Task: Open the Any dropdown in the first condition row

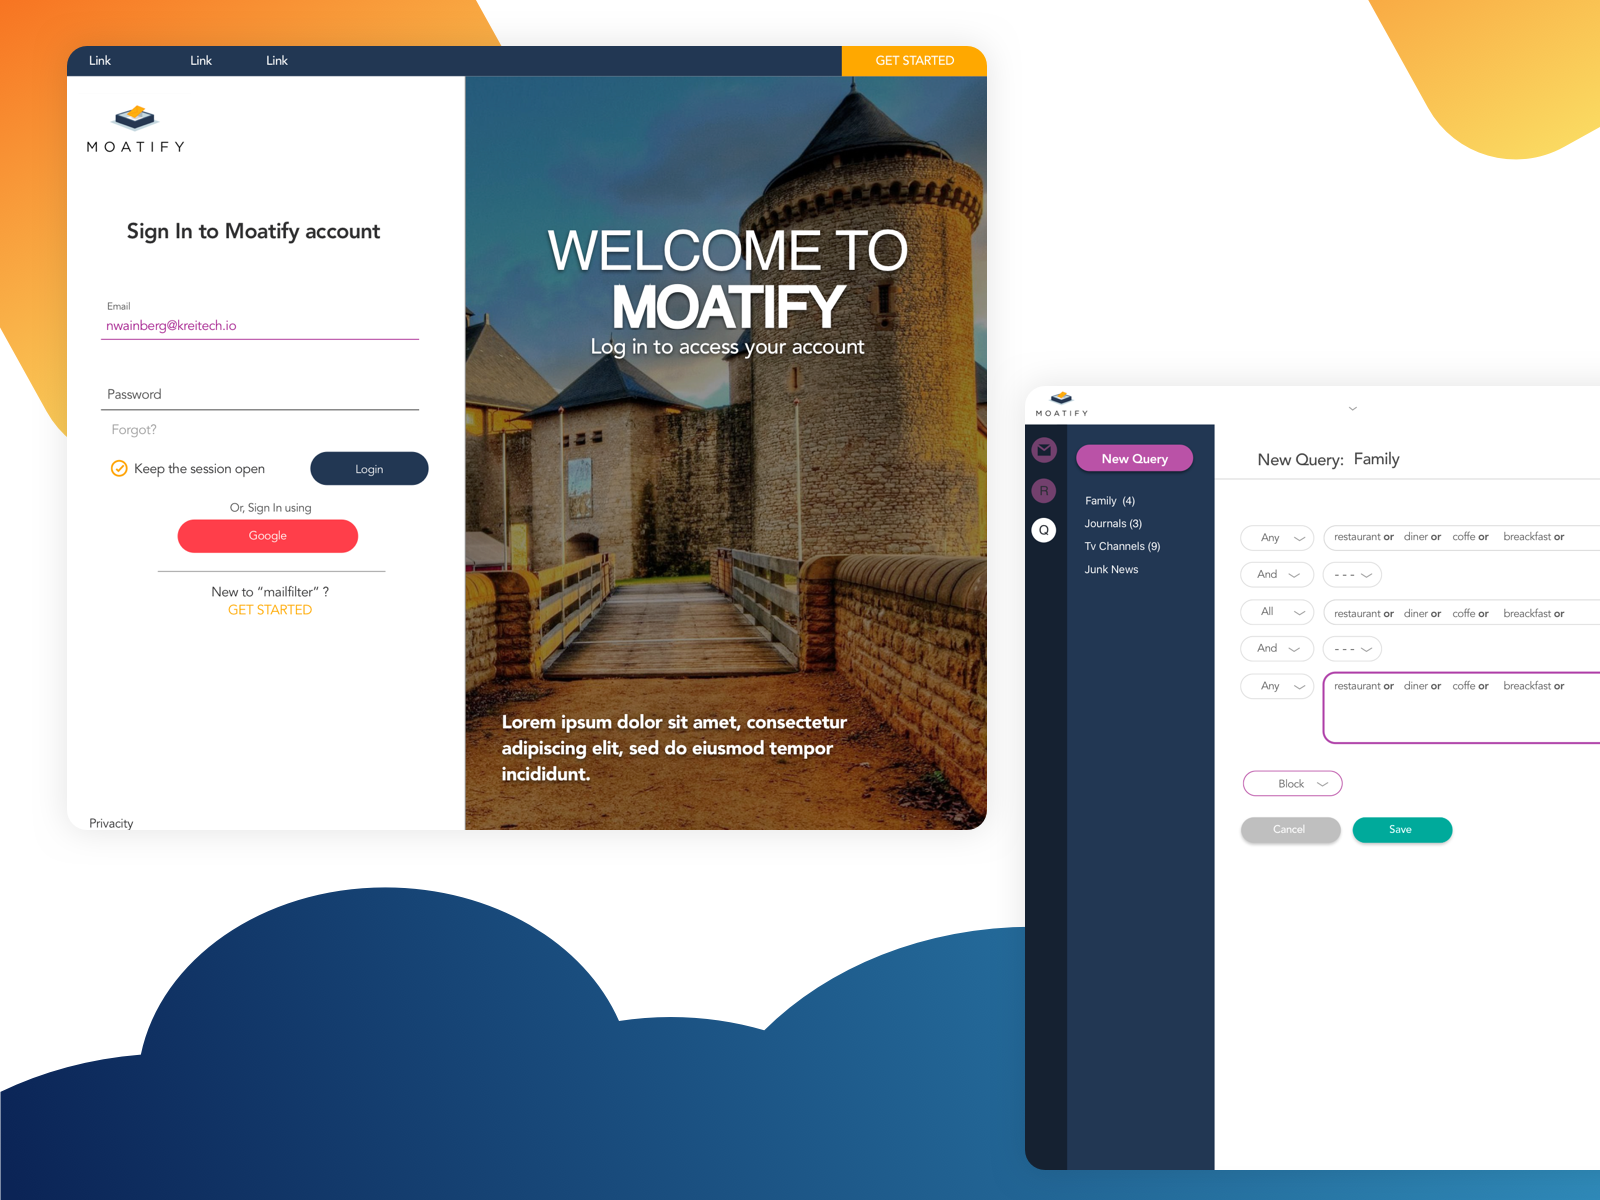Action: (x=1277, y=538)
